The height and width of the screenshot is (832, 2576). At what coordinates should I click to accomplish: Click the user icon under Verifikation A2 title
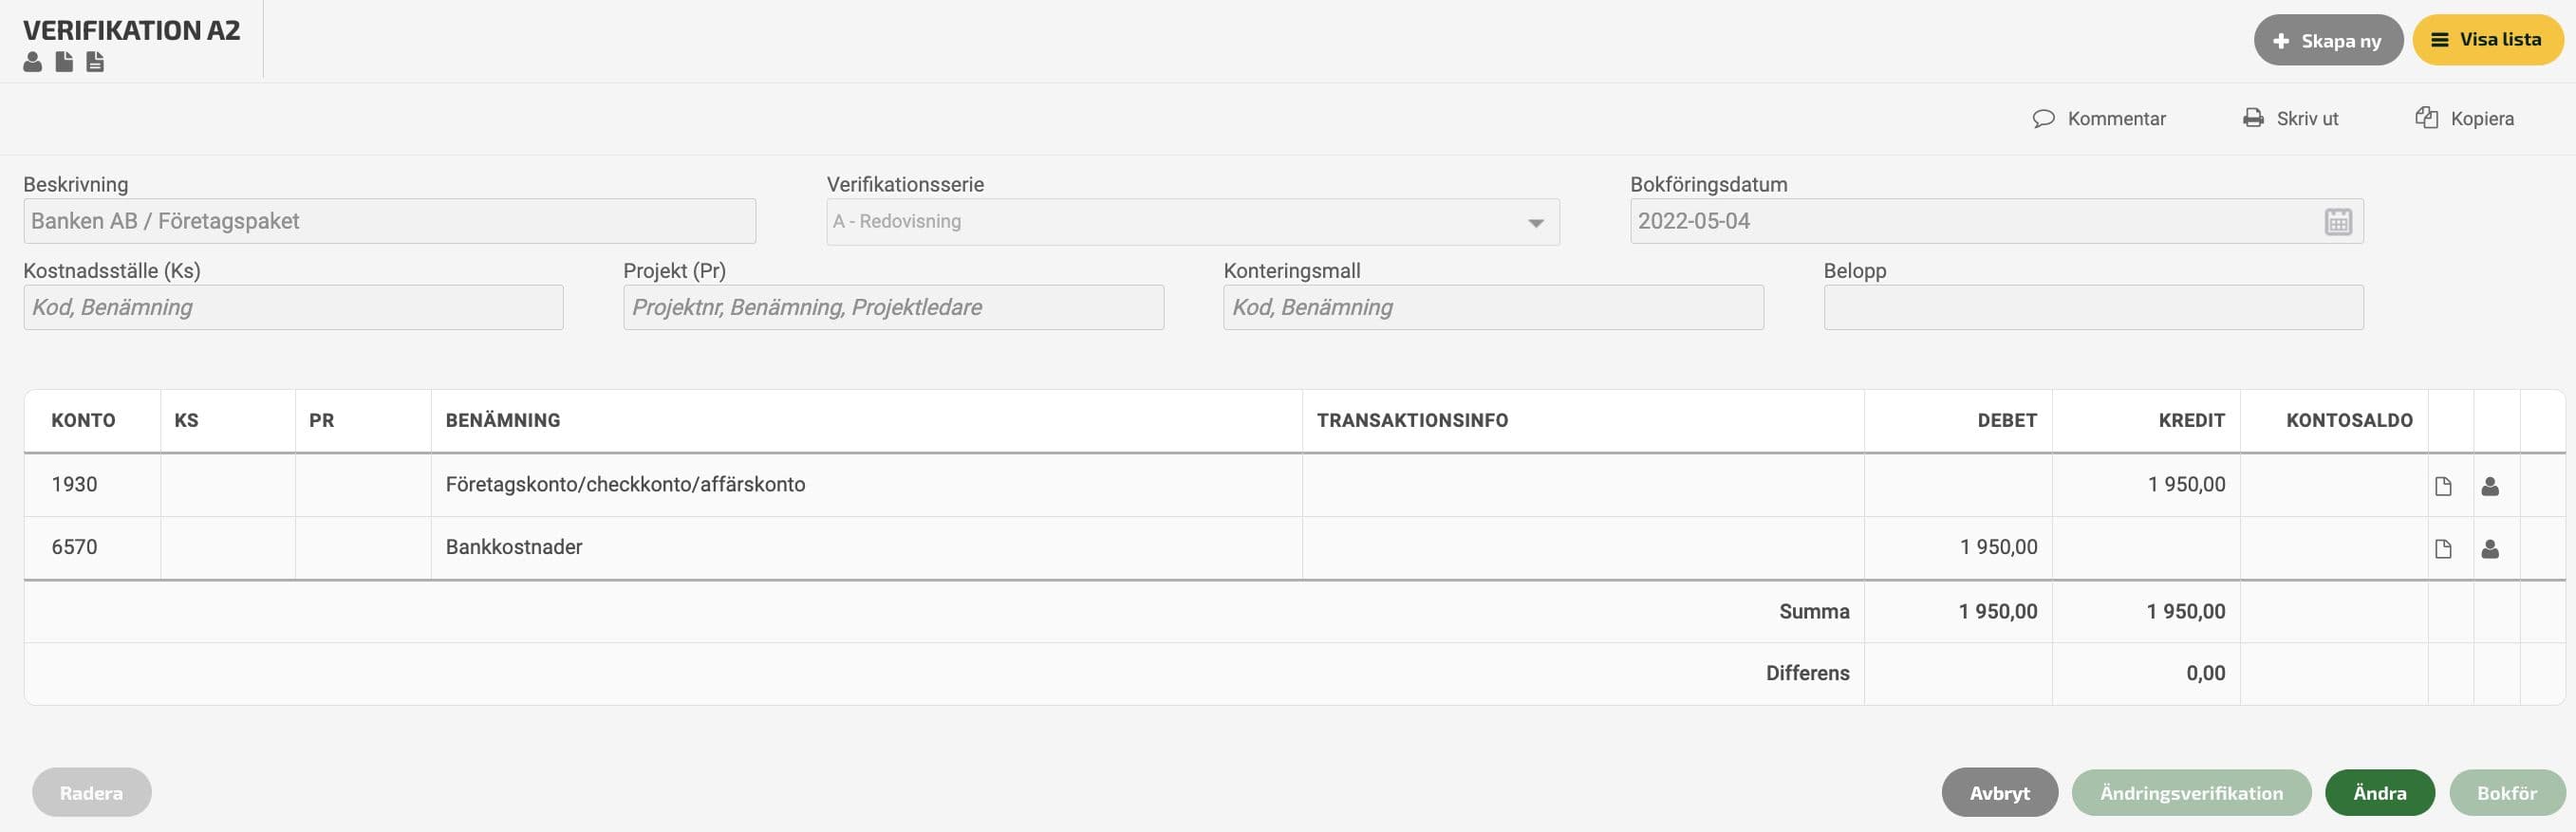33,62
